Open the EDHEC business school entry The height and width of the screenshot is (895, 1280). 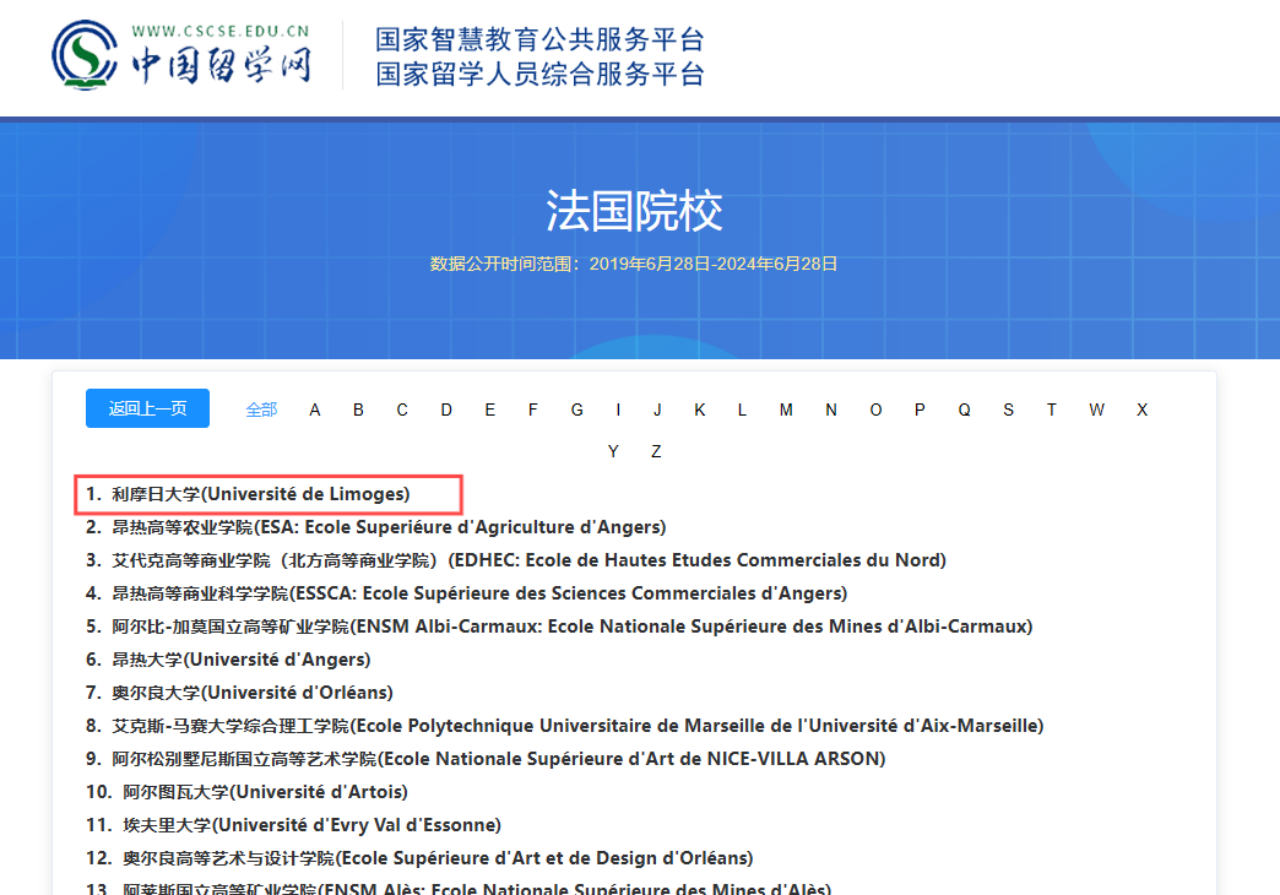(528, 560)
